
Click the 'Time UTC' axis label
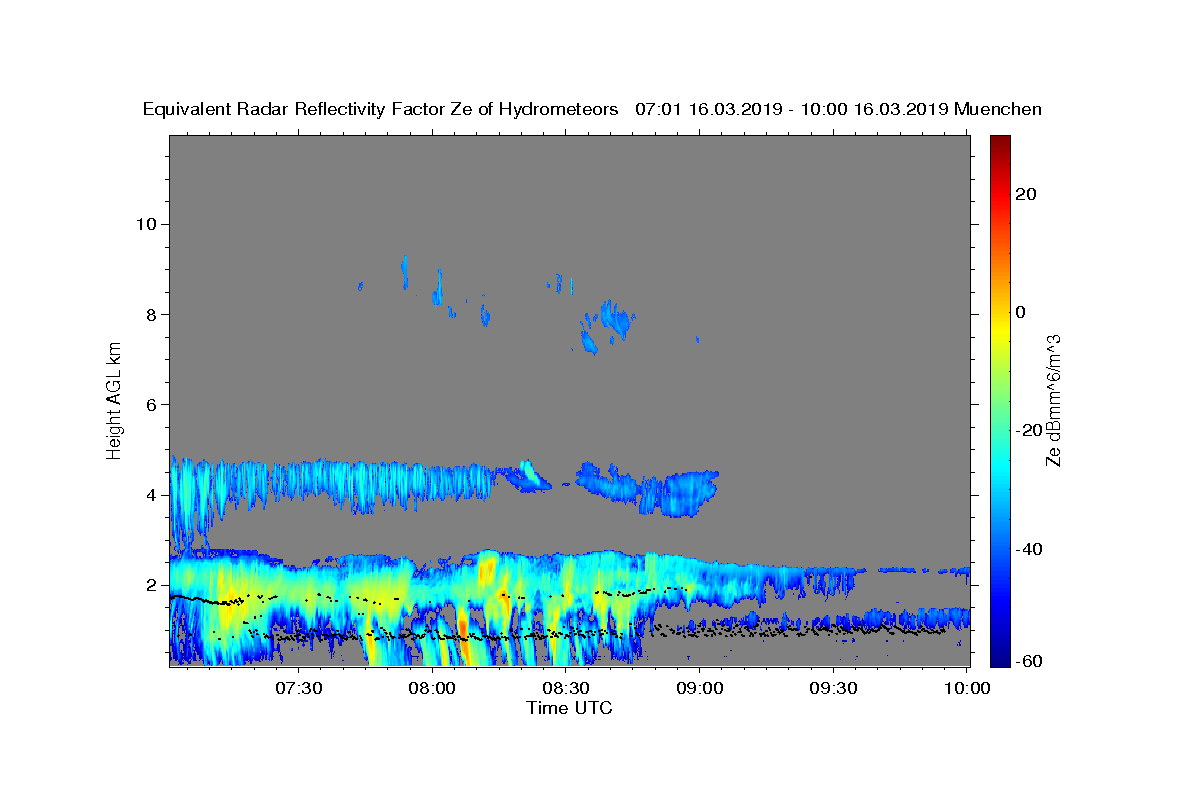pos(569,708)
